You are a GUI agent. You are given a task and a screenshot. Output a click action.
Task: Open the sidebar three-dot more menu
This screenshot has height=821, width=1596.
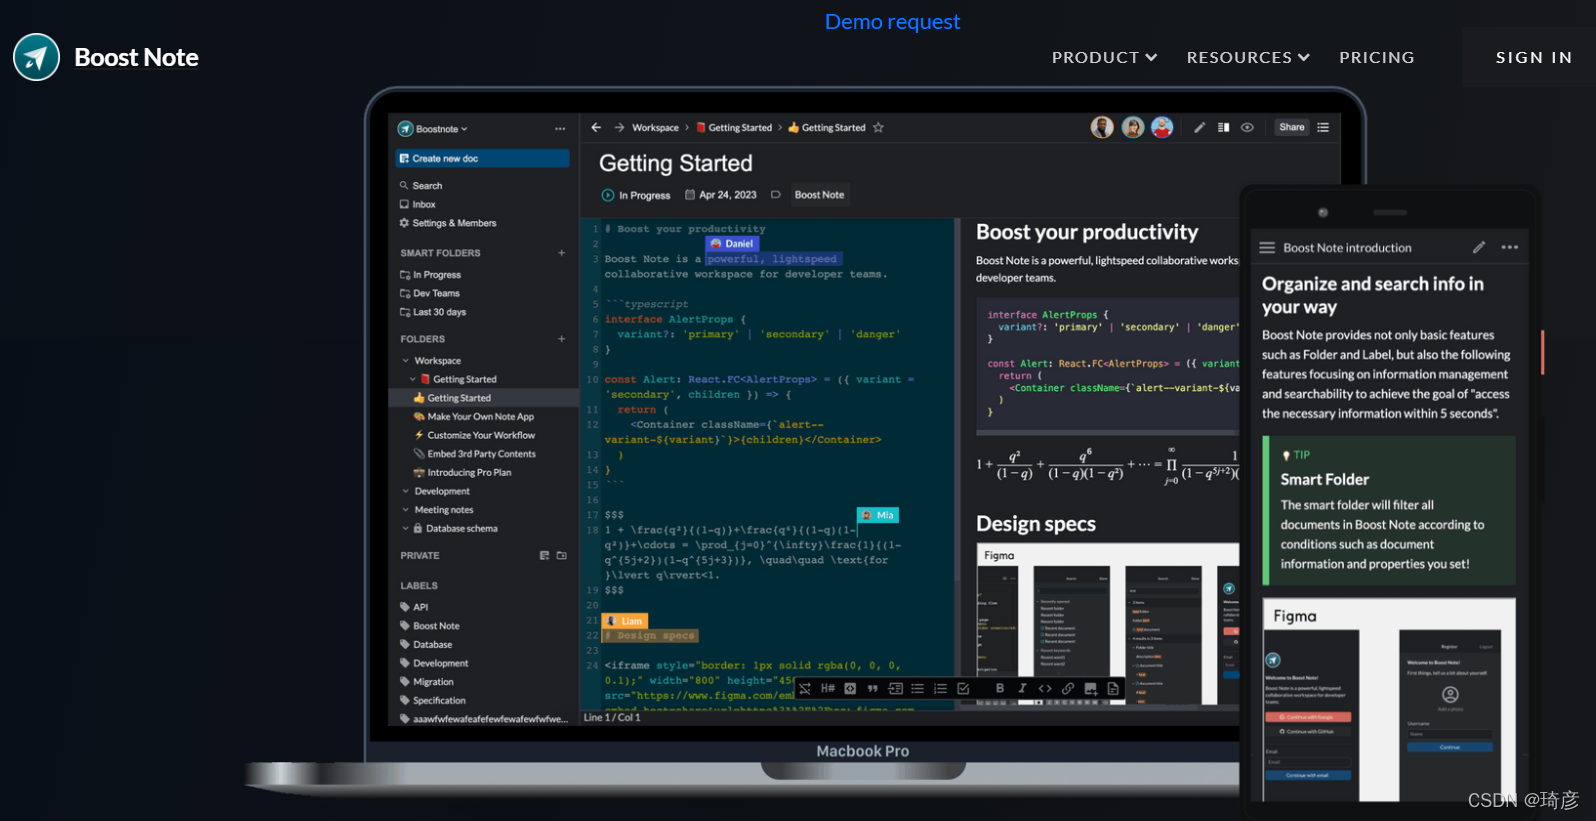pos(560,129)
